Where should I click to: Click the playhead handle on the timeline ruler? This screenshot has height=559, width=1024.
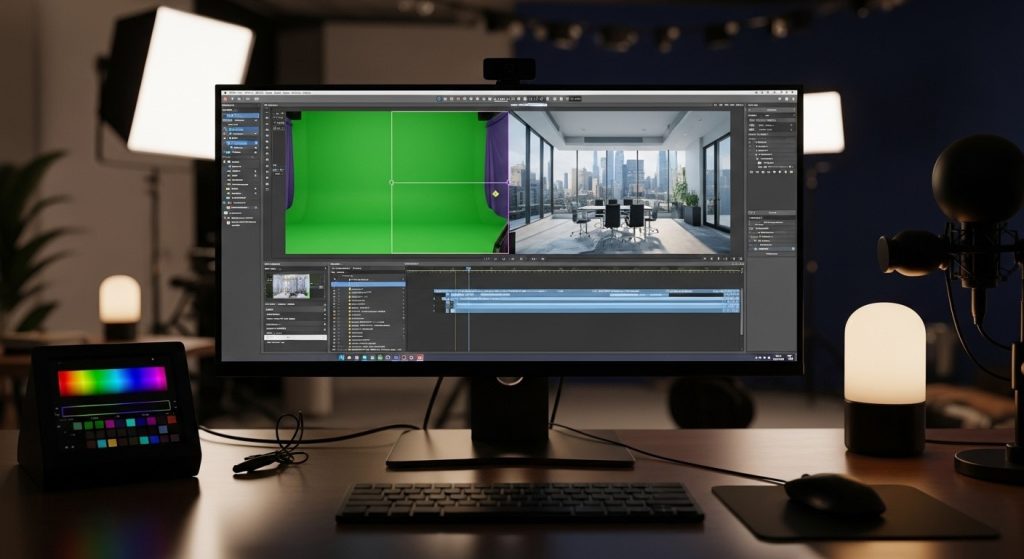click(468, 268)
